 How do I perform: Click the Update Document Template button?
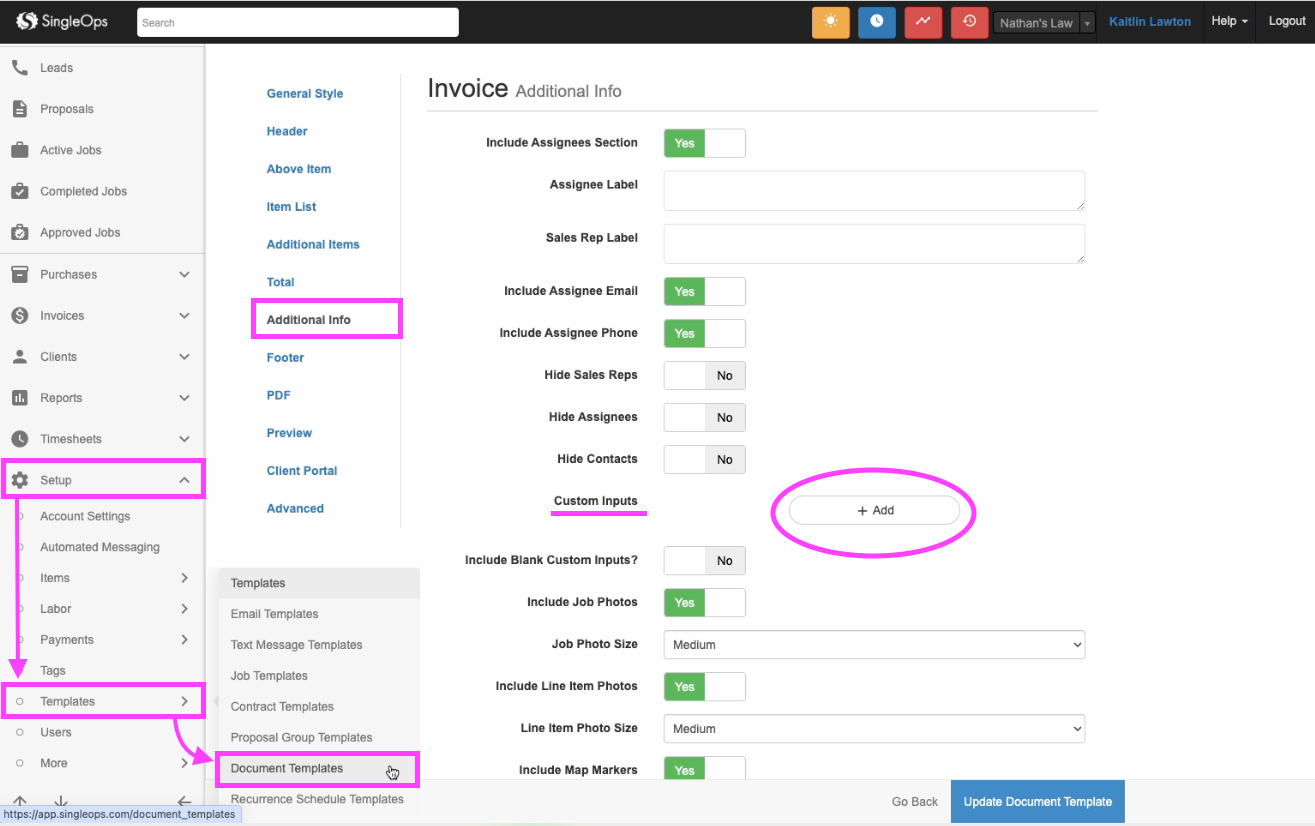1037,802
